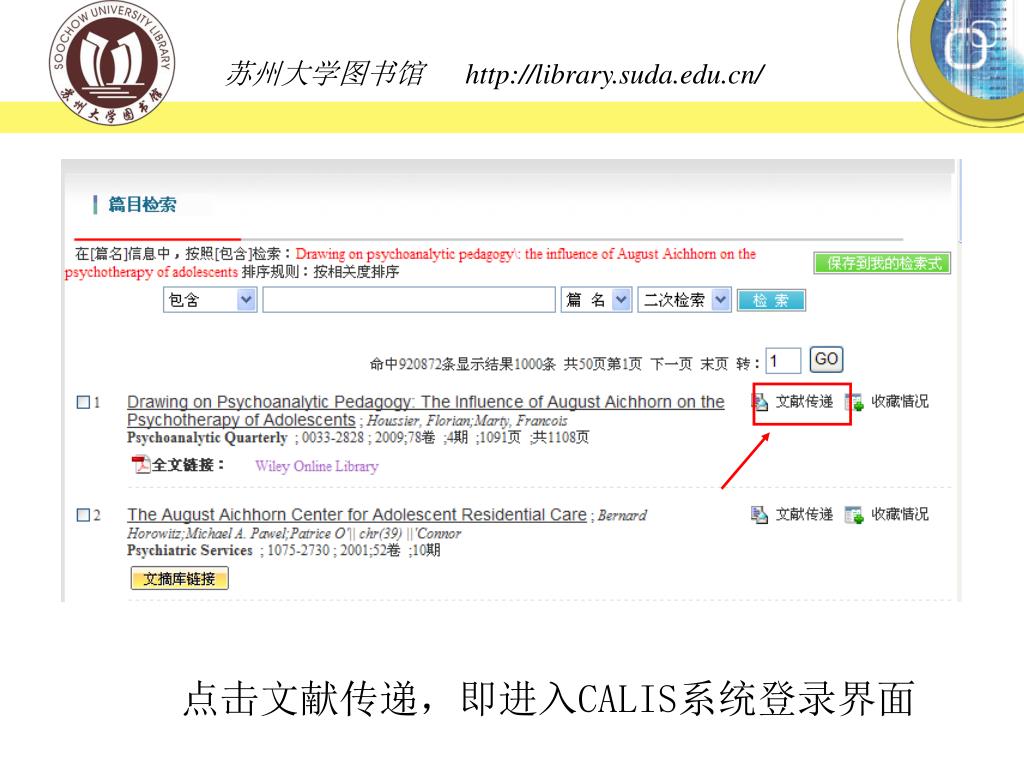Click authors Houssier, Florian; Marty, Francois
The image size is (1024, 768).
click(x=467, y=421)
